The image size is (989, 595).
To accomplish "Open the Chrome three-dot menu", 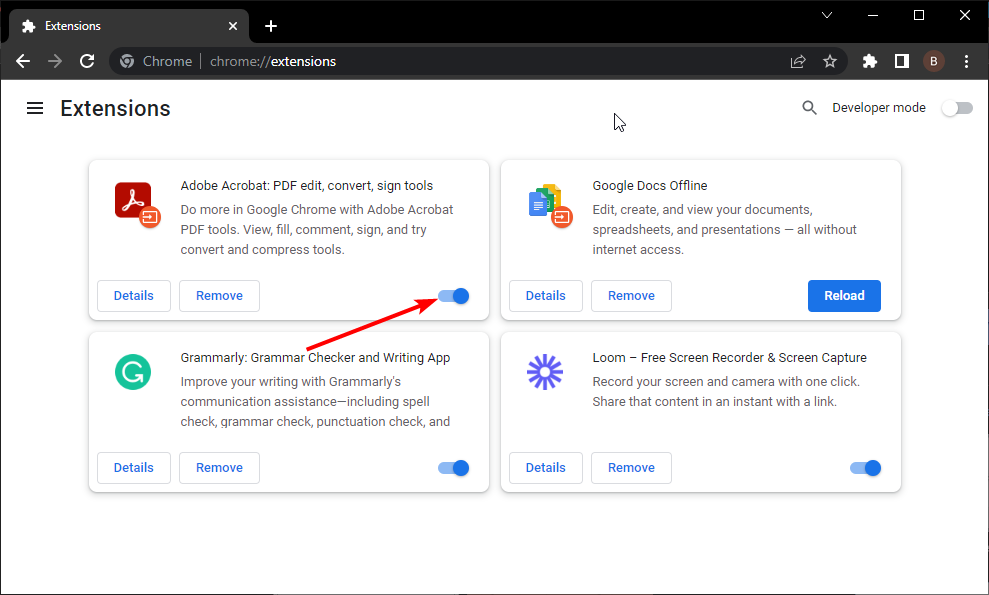I will click(x=966, y=61).
